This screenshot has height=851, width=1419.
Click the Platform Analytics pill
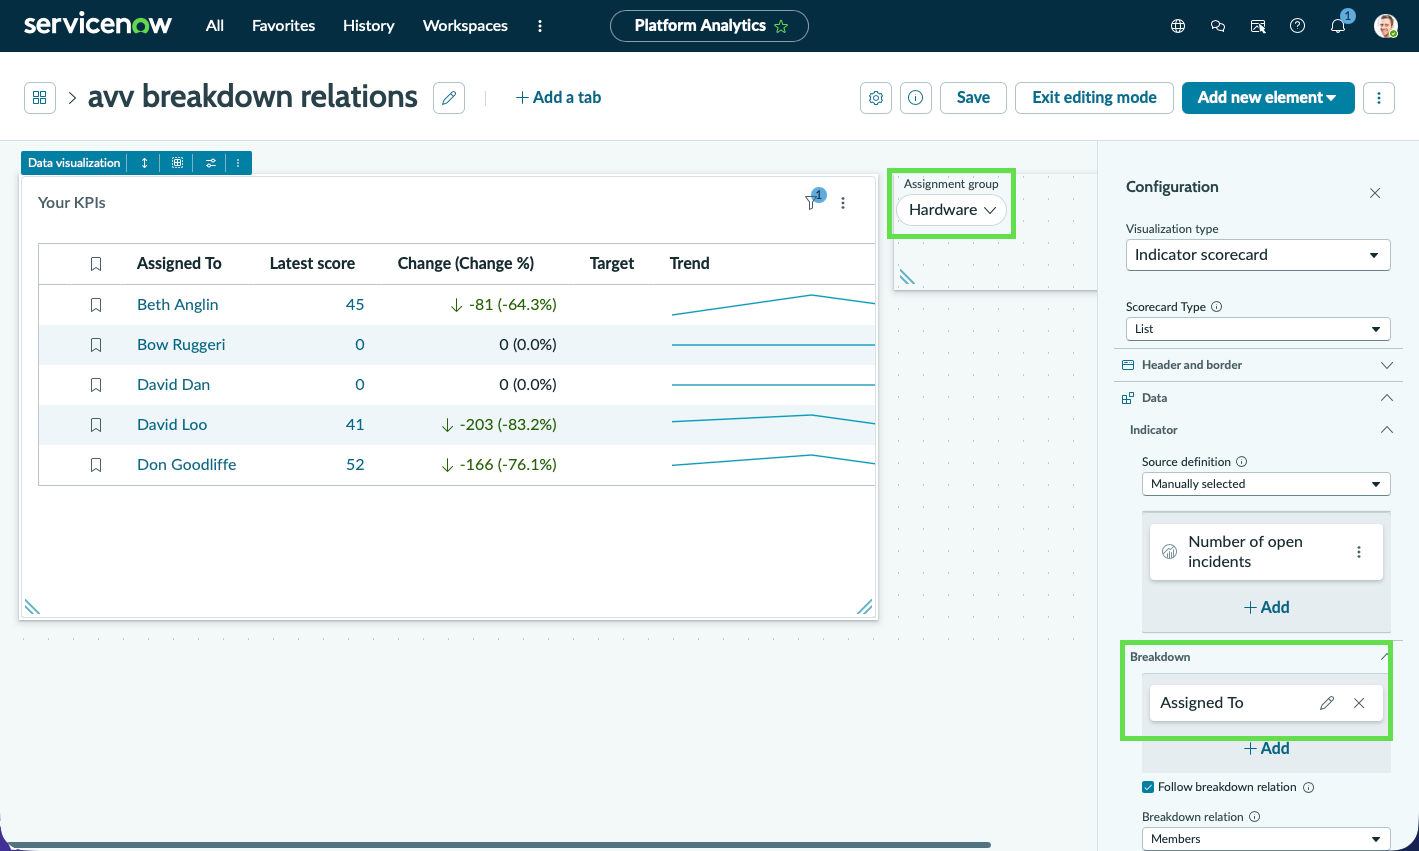pyautogui.click(x=709, y=26)
